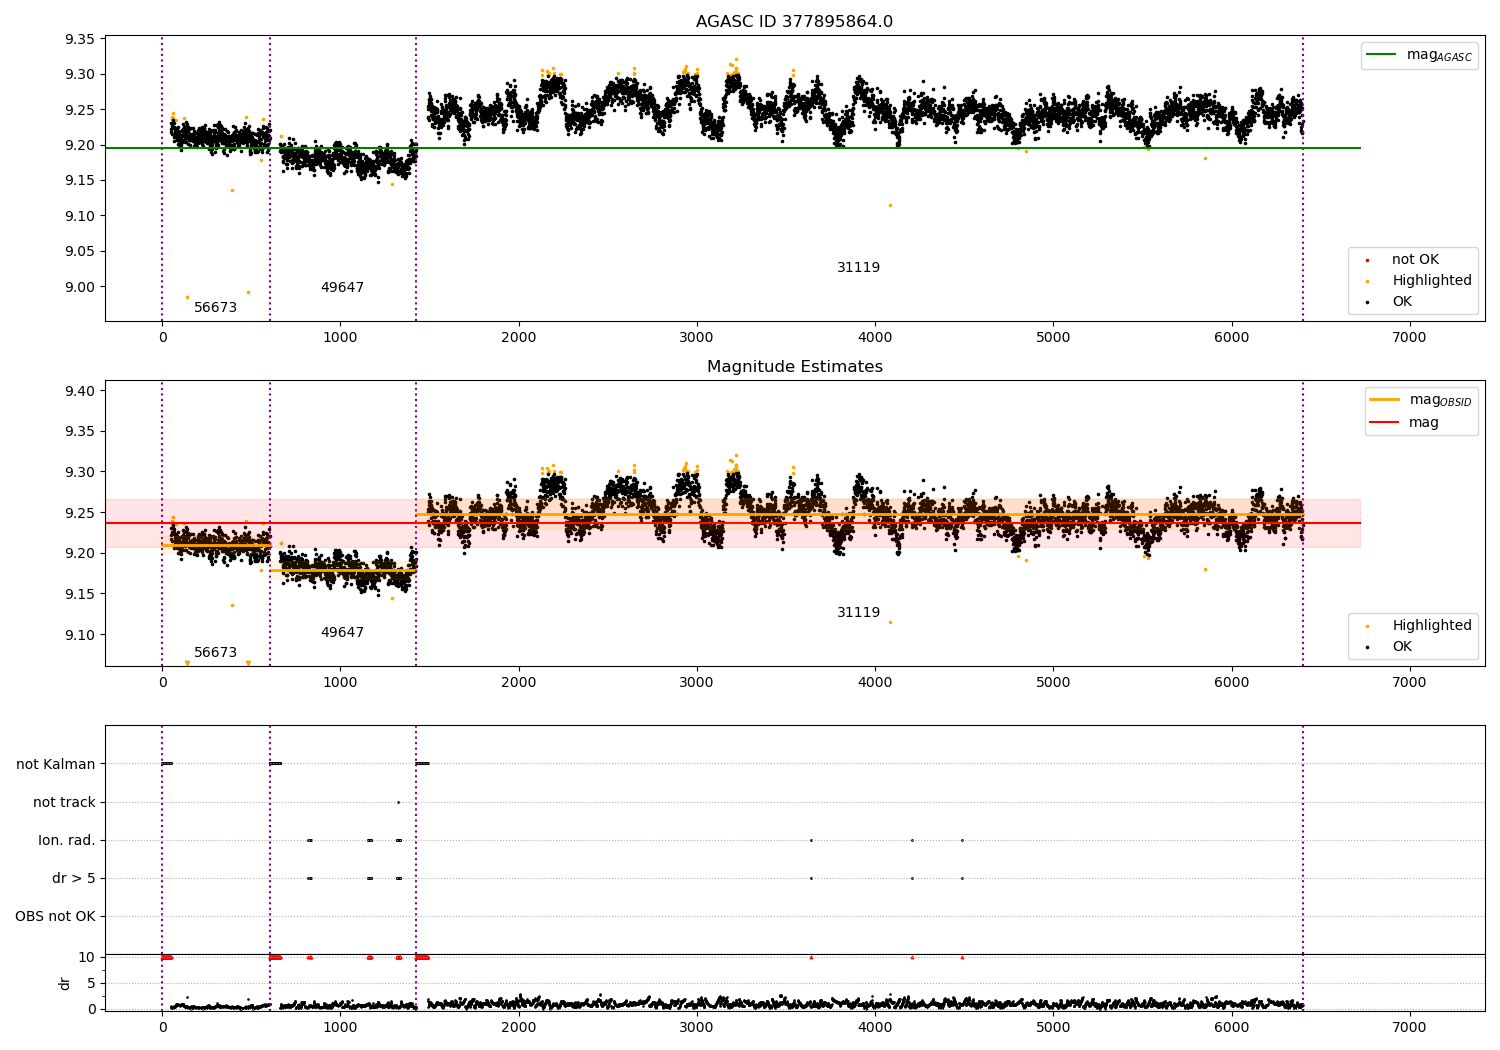
Task: Click OBSID label 31119 in top plot
Action: (858, 268)
